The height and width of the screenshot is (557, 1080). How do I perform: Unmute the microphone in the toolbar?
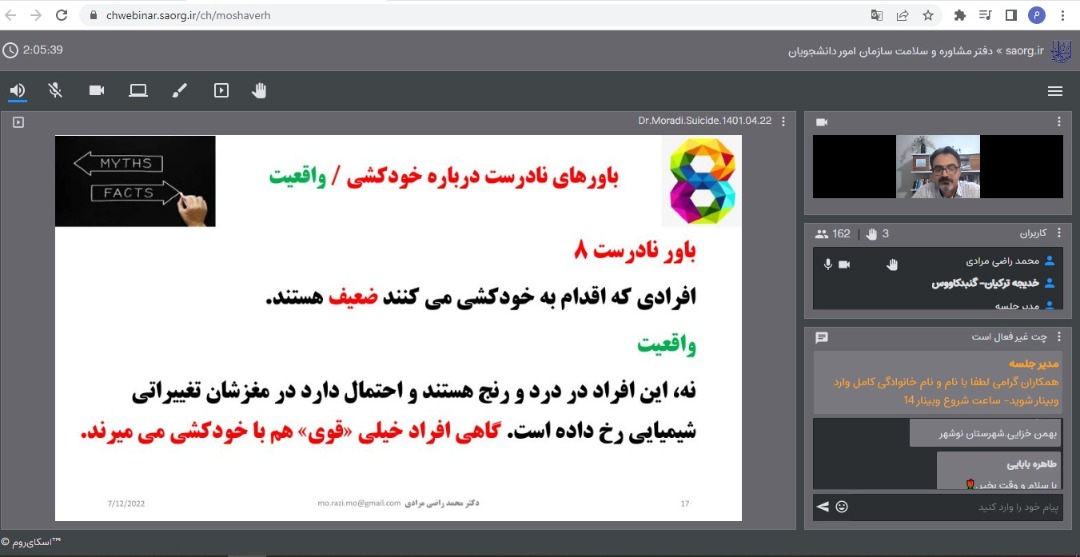pos(56,91)
